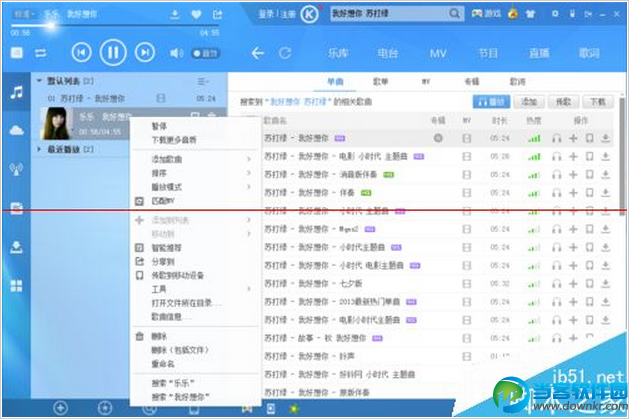Choose 智能推荐 in the context menu

coord(166,248)
